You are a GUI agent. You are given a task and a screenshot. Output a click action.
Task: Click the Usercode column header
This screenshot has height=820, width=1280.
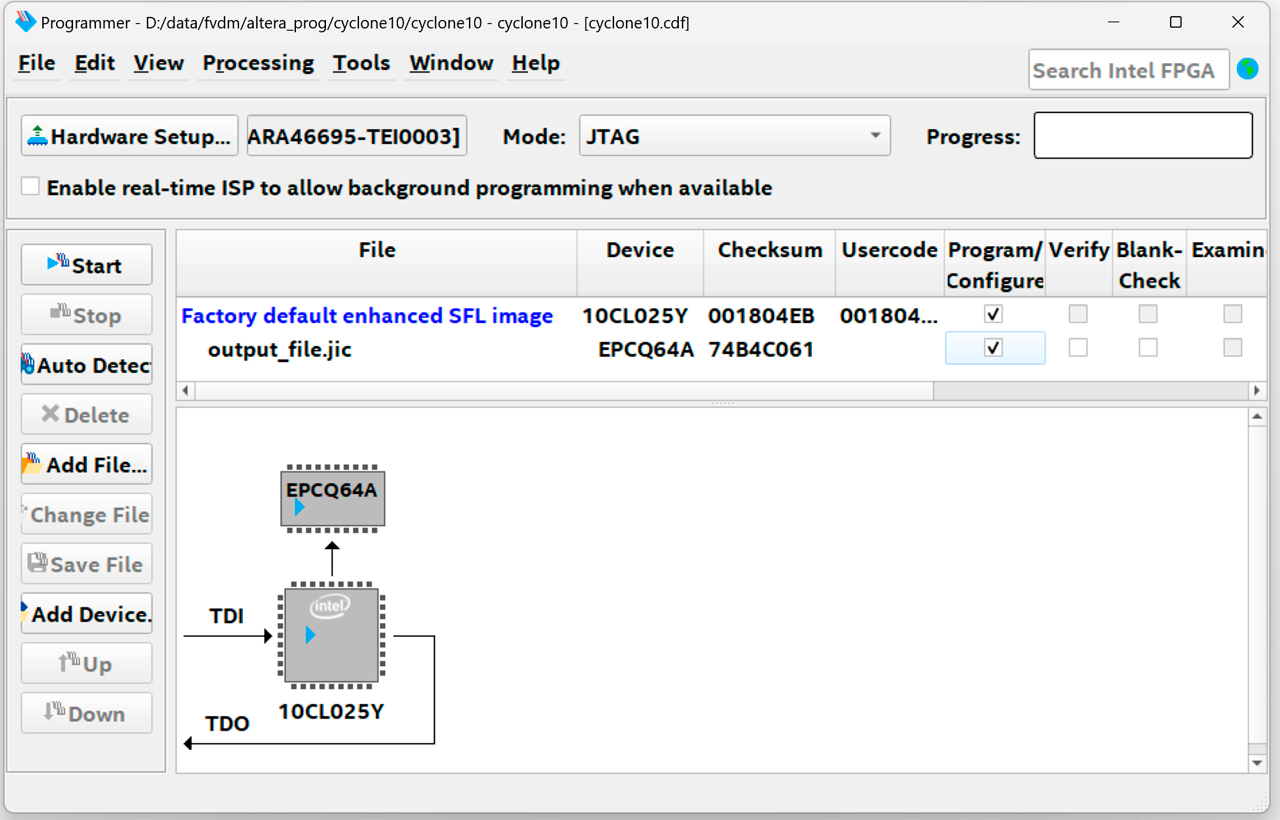tap(890, 264)
